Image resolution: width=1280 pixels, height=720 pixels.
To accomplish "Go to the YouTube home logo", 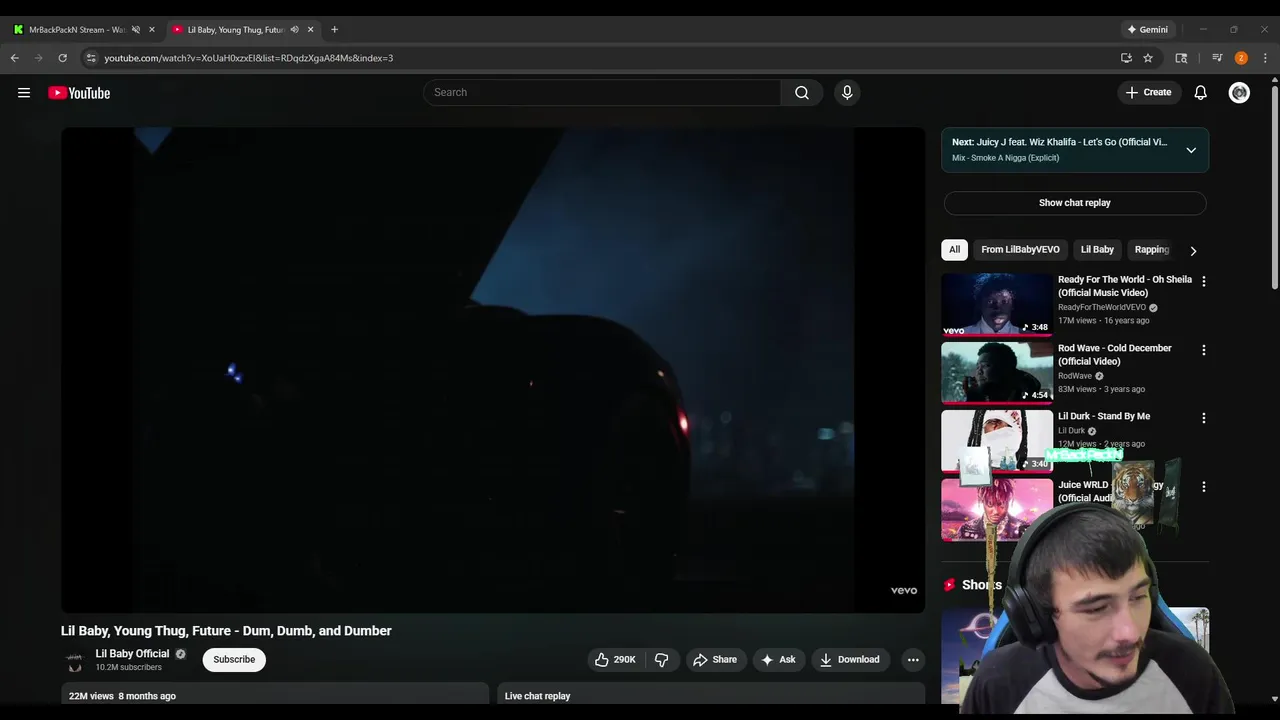I will pos(79,93).
